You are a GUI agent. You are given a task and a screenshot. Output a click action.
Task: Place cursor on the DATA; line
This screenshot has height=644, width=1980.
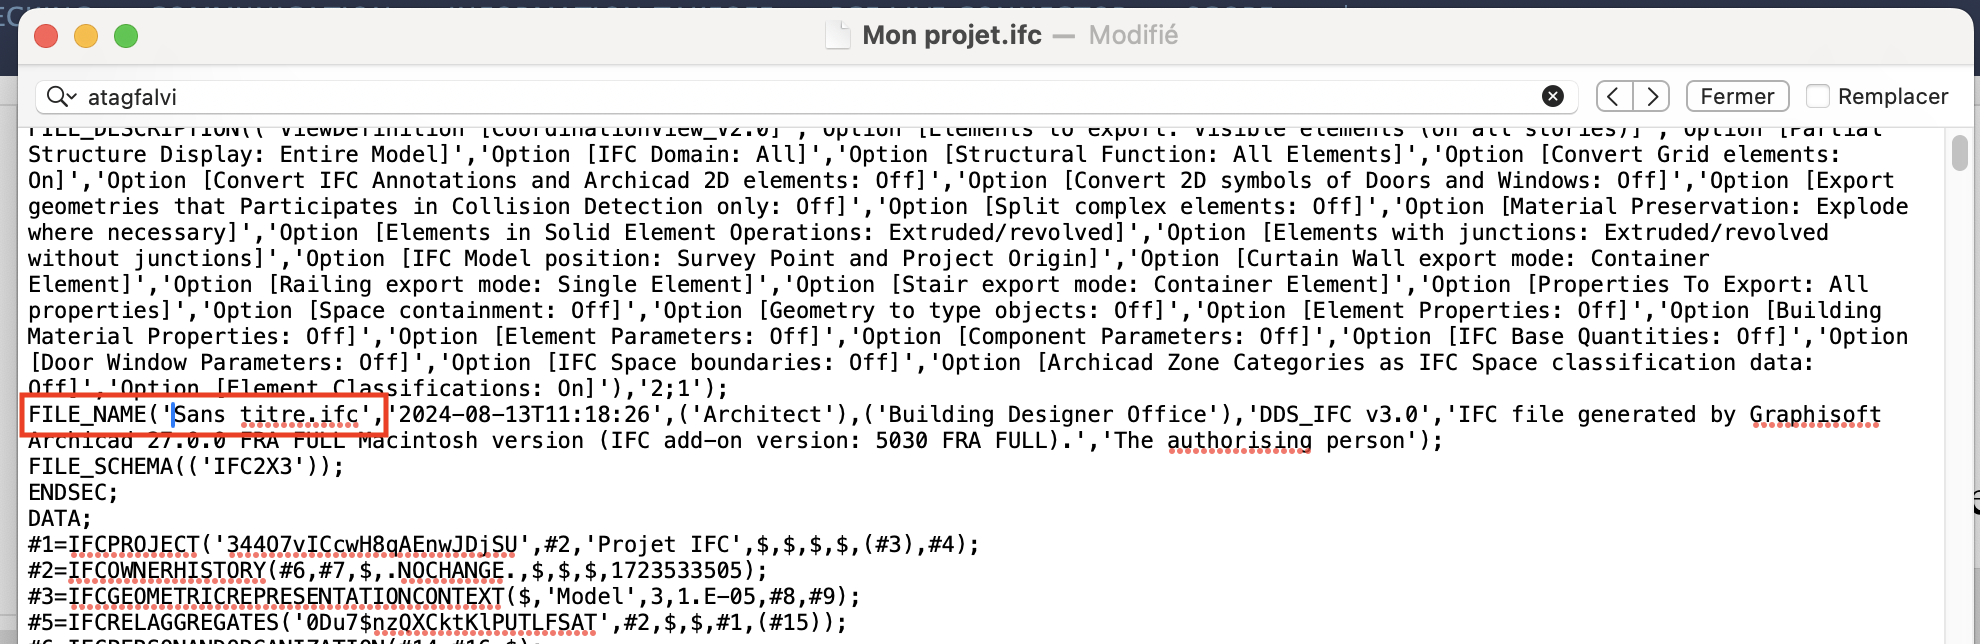(60, 519)
